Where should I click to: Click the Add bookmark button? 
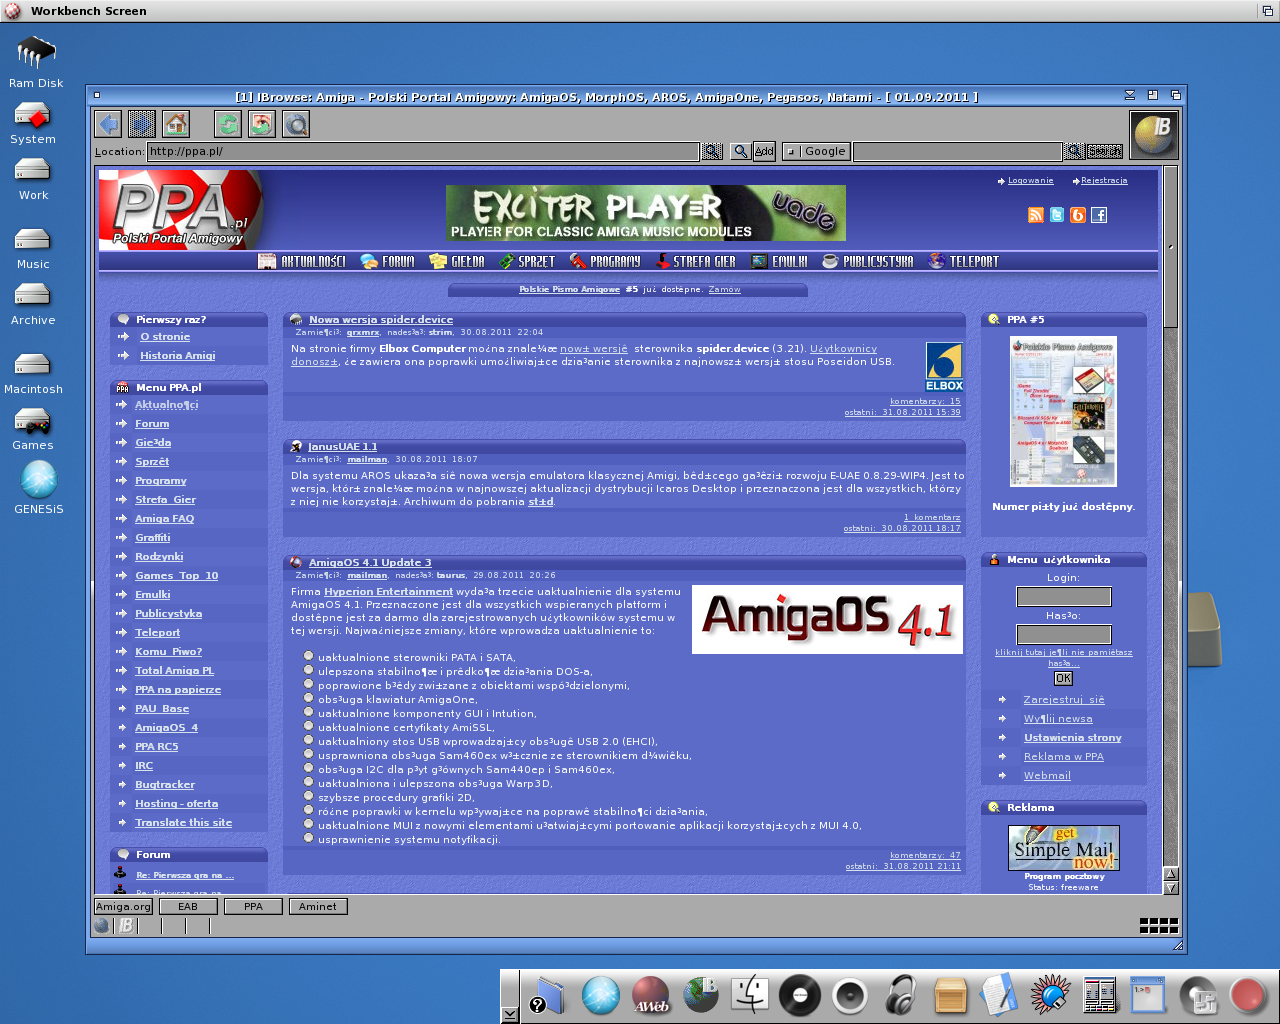tap(764, 151)
